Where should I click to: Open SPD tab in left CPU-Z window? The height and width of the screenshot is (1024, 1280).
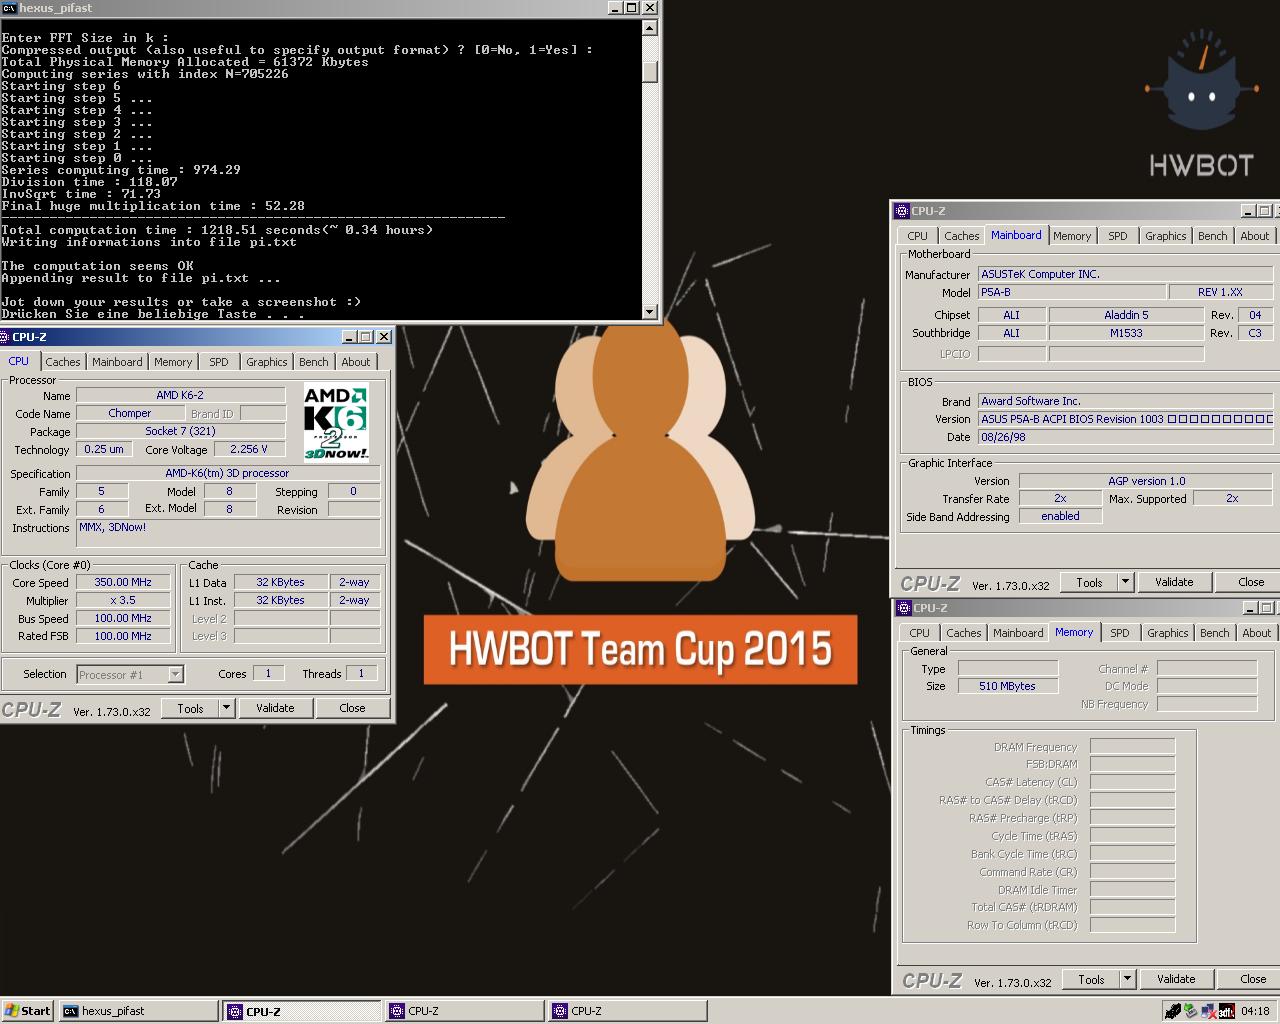click(x=219, y=362)
